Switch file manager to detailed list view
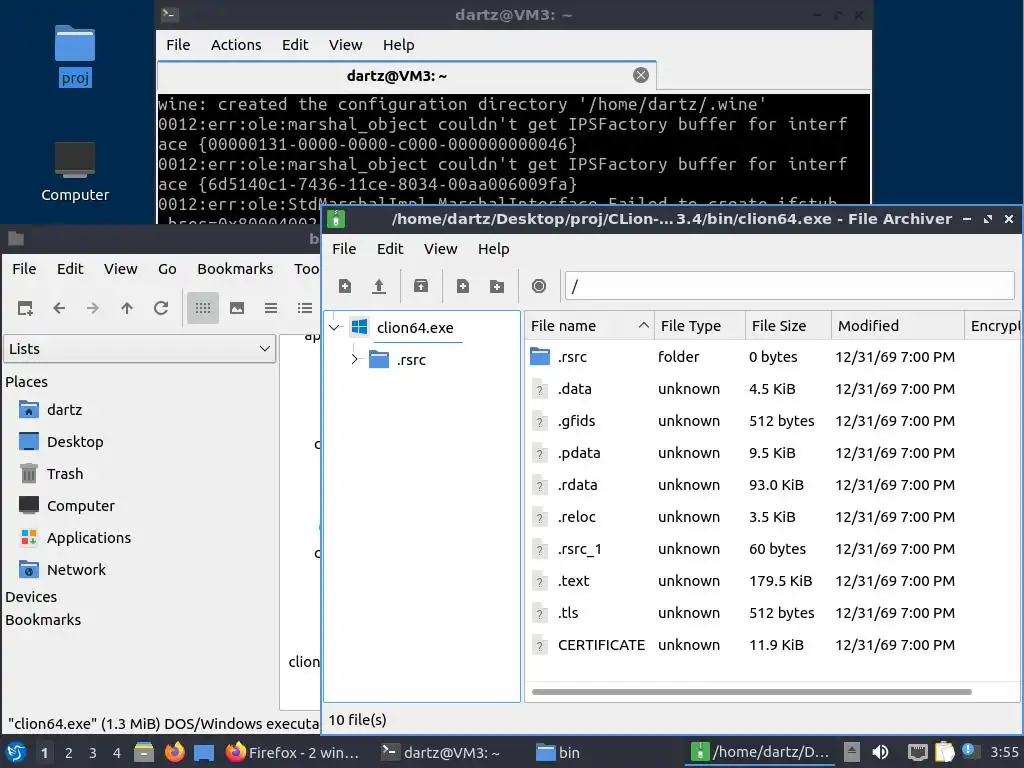Screen dimensions: 1024x768 (x=305, y=308)
